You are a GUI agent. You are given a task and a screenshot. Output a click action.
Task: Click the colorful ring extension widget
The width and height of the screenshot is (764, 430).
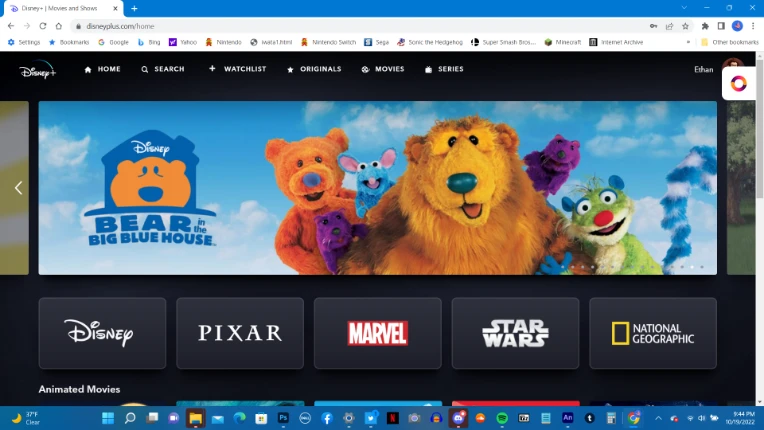coord(738,83)
